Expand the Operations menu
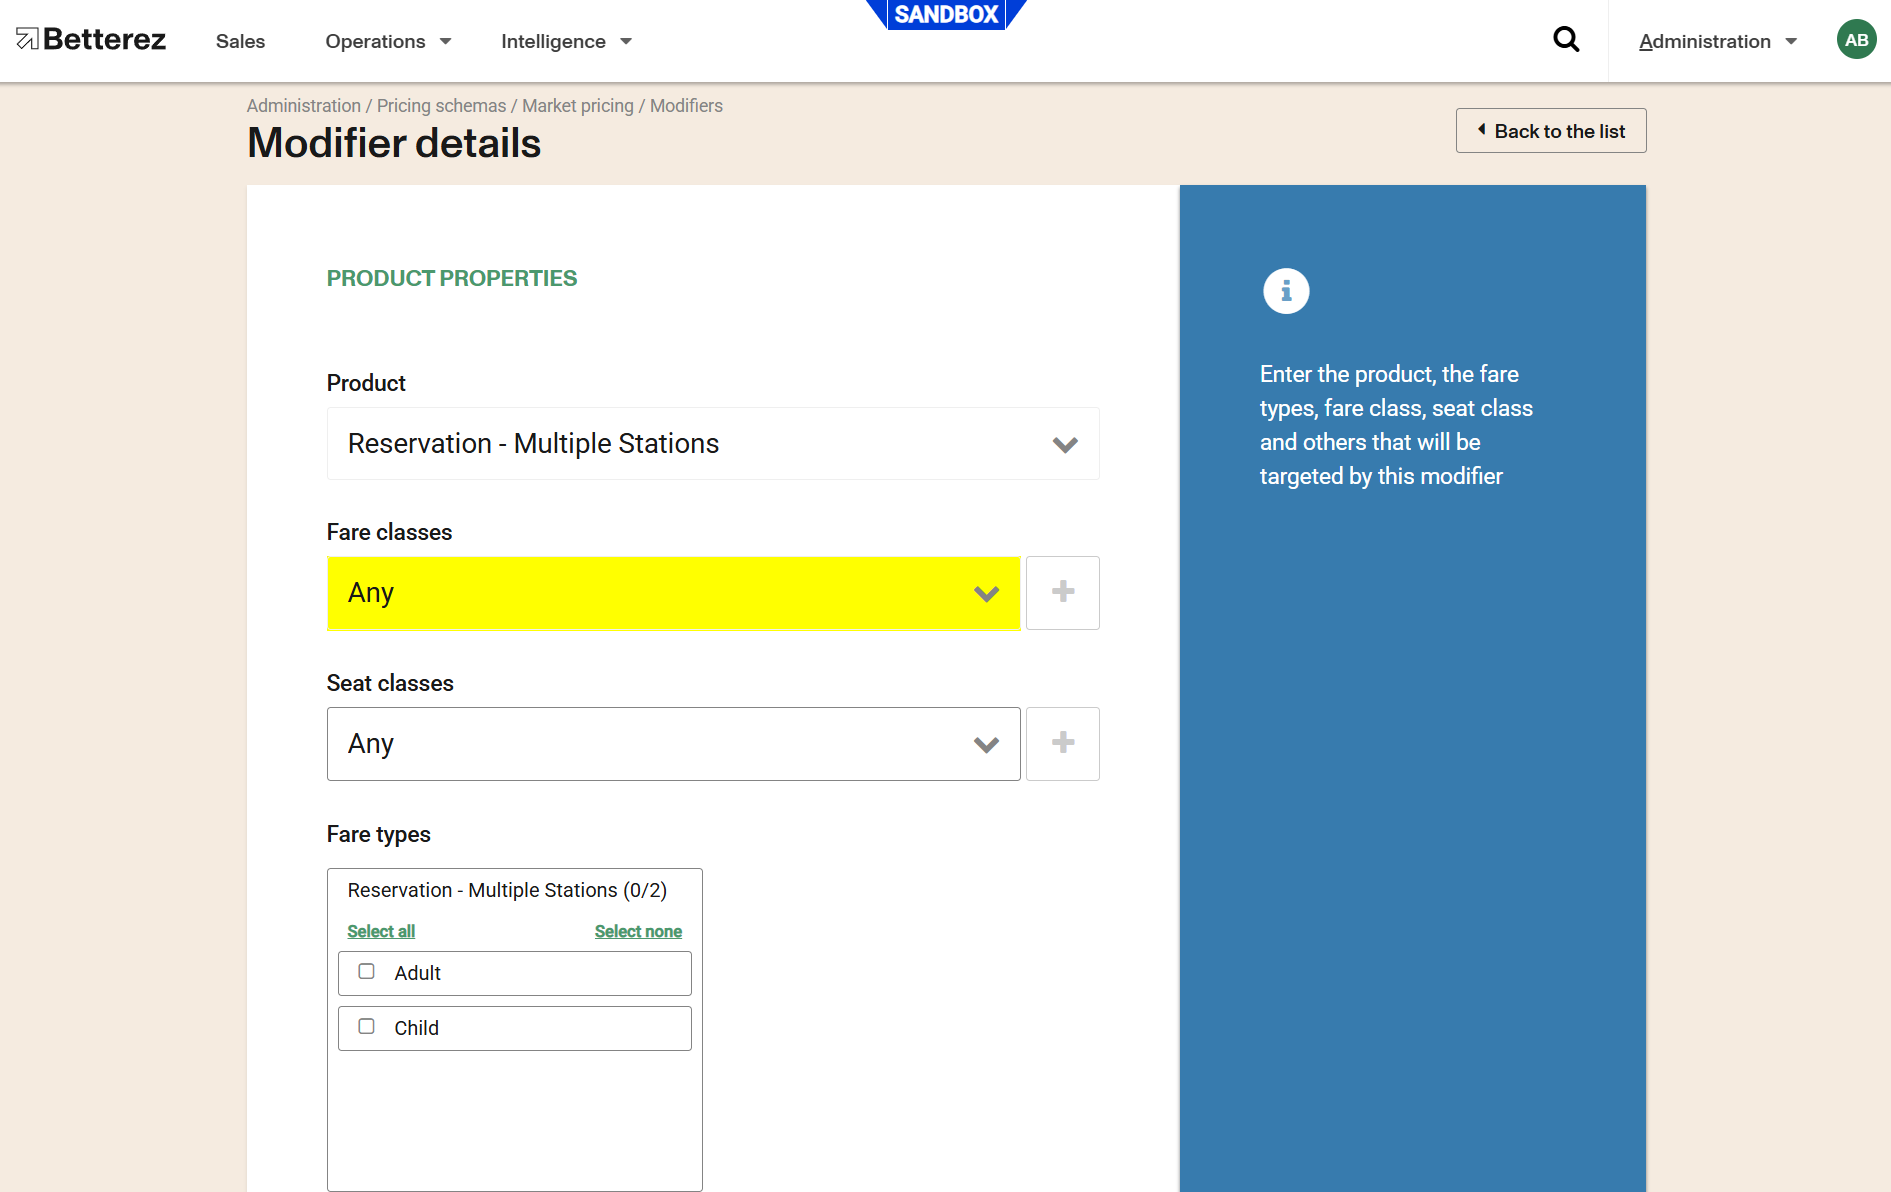The height and width of the screenshot is (1192, 1891). pyautogui.click(x=389, y=41)
